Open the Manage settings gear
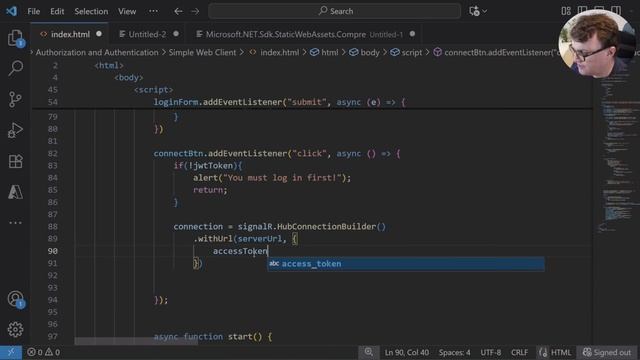 [x=16, y=329]
